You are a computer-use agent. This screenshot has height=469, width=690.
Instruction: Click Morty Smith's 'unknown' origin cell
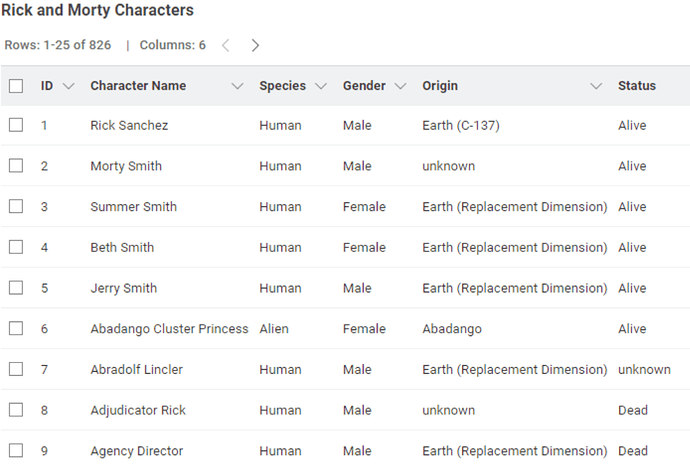(448, 166)
